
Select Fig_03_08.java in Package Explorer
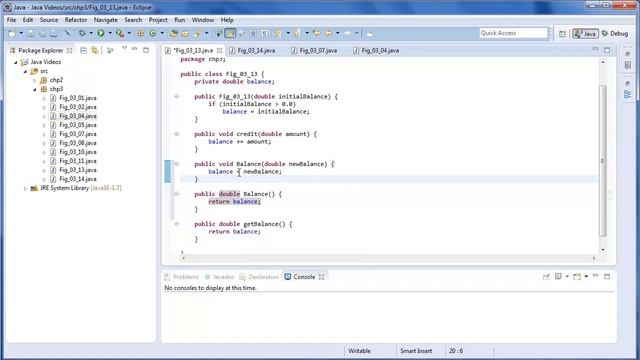78,143
